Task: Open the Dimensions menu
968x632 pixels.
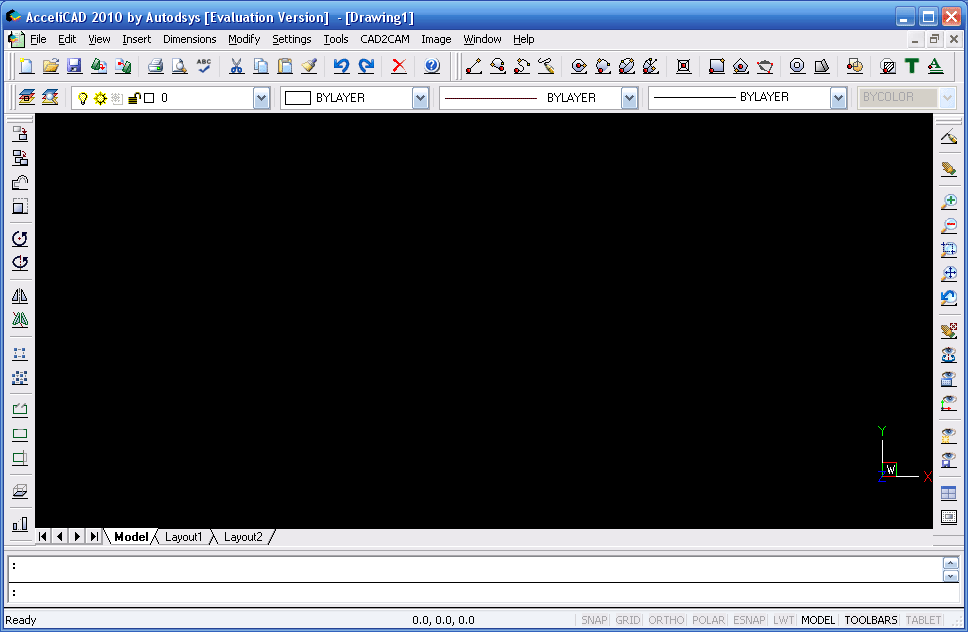Action: tap(190, 39)
